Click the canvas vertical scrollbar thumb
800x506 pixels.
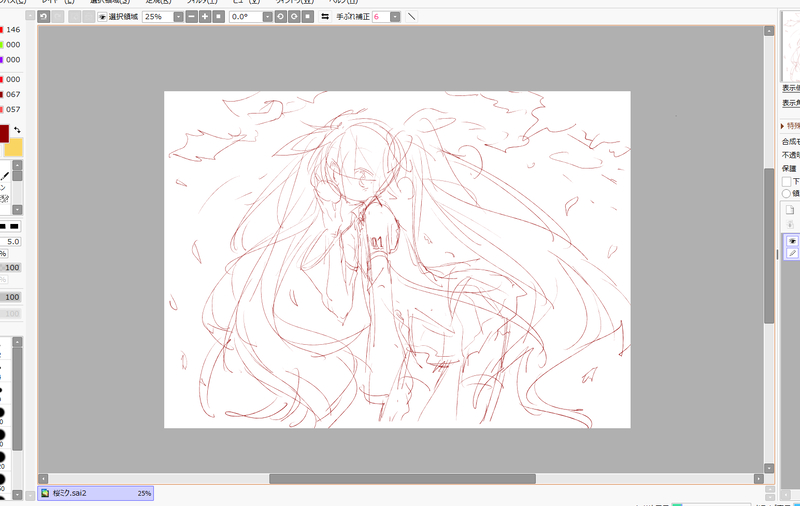point(769,246)
